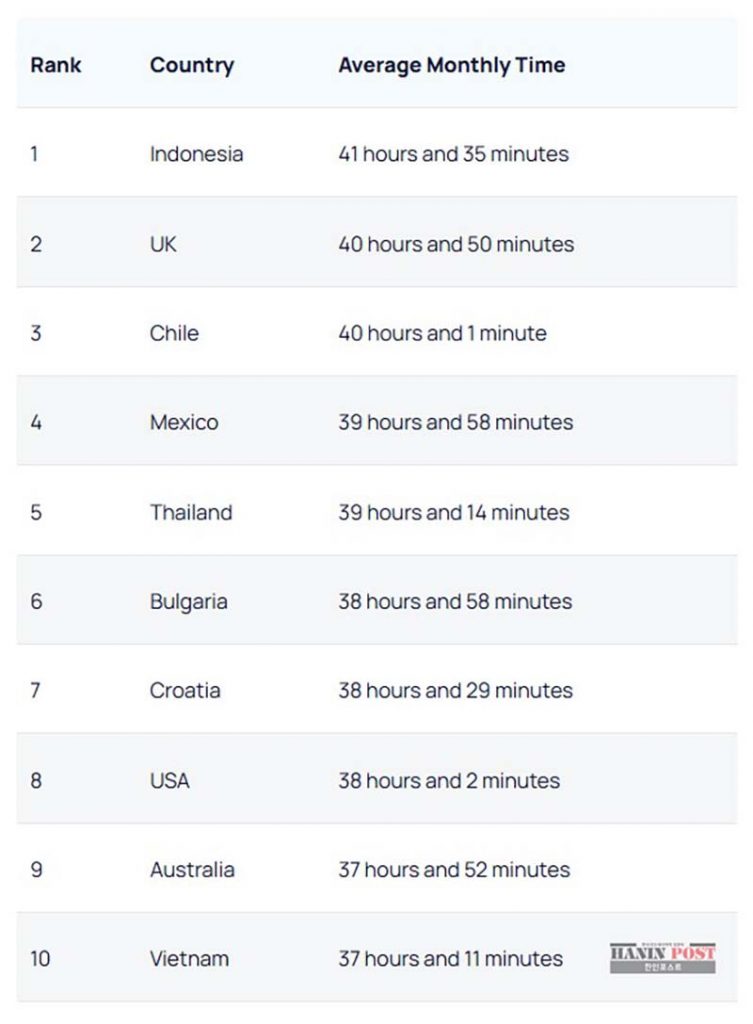Image resolution: width=753 pixels, height=1024 pixels.
Task: Click the 41 hours and 35 minutes value
Action: 453,154
